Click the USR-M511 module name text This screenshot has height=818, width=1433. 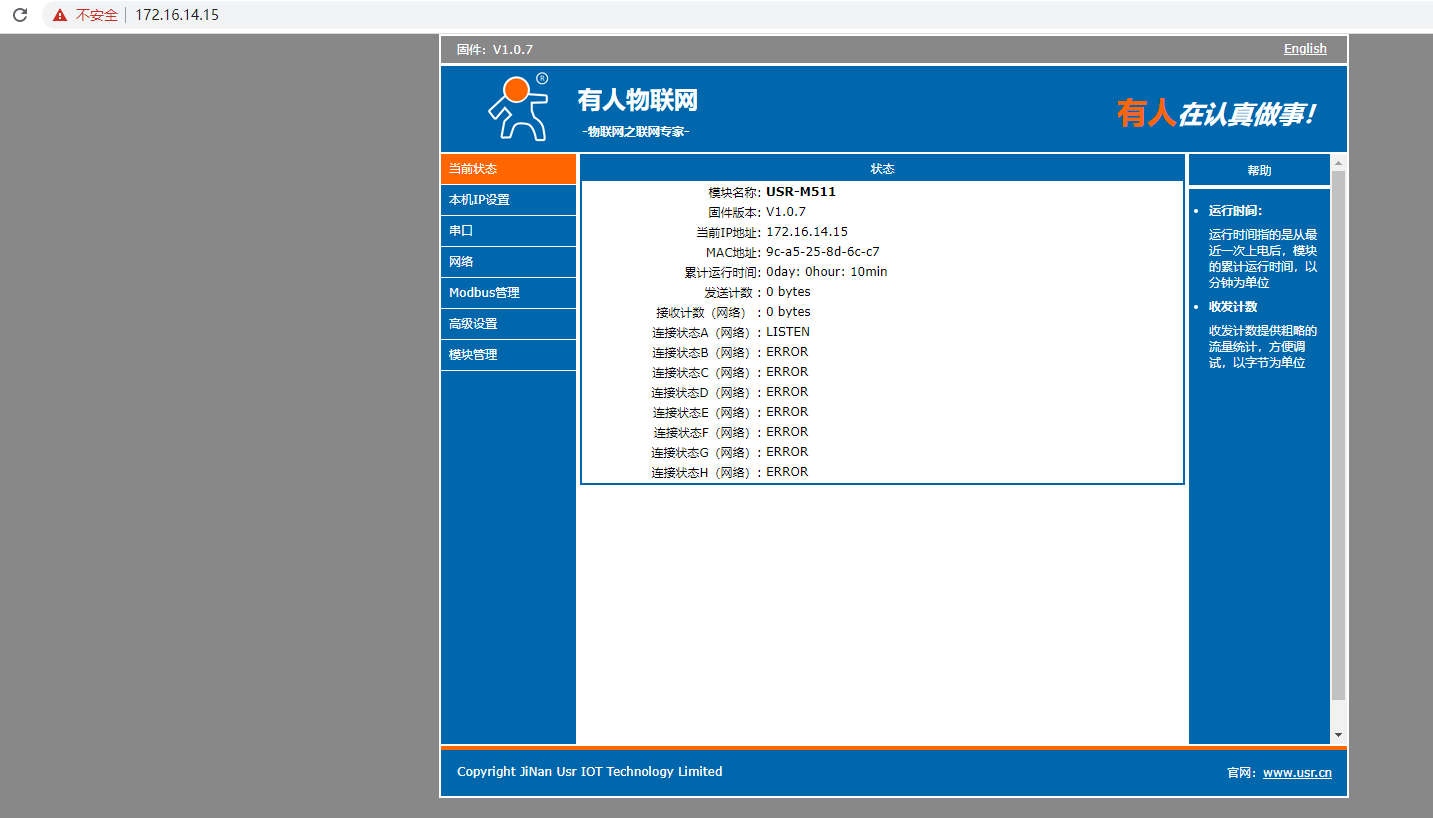(801, 192)
